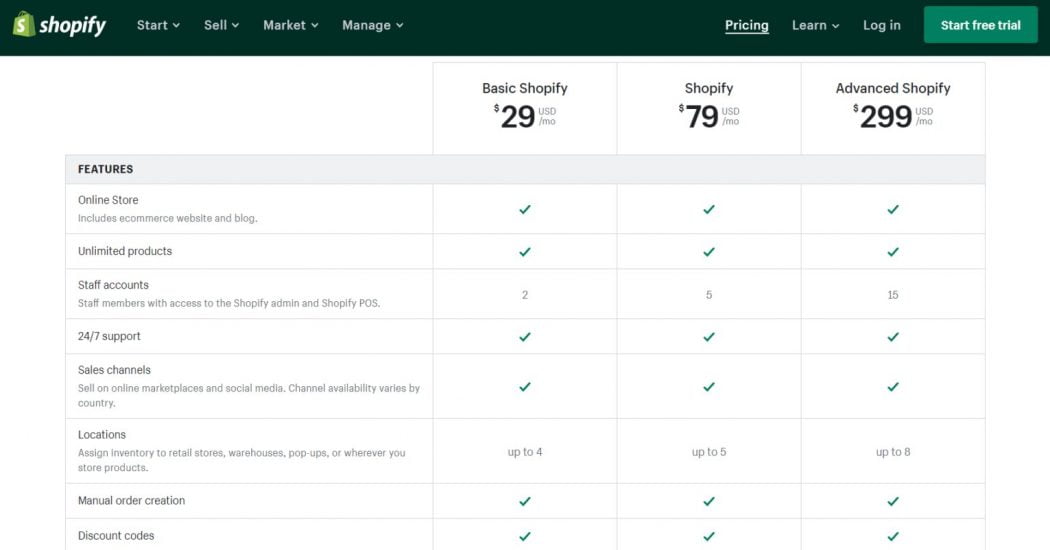Click staff accounts value 15 for Advanced Shopify
Image resolution: width=1050 pixels, height=550 pixels.
click(x=893, y=295)
